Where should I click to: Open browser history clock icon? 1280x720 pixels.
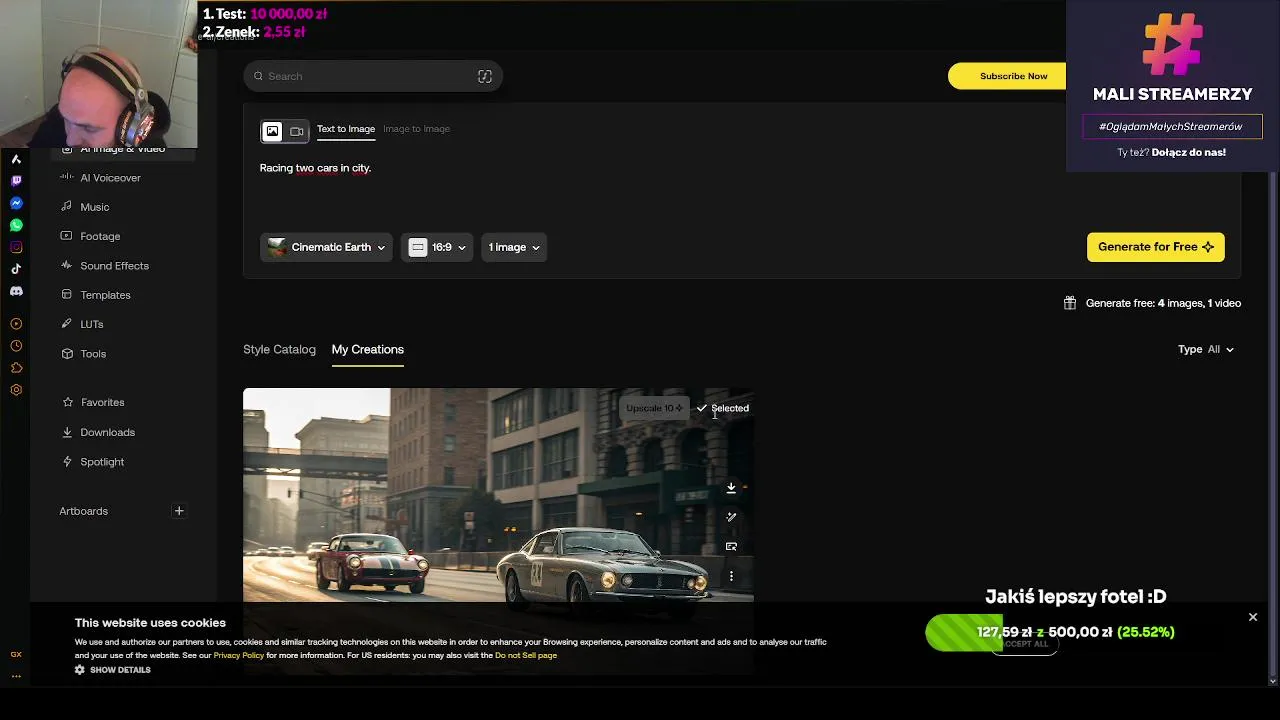pos(16,346)
